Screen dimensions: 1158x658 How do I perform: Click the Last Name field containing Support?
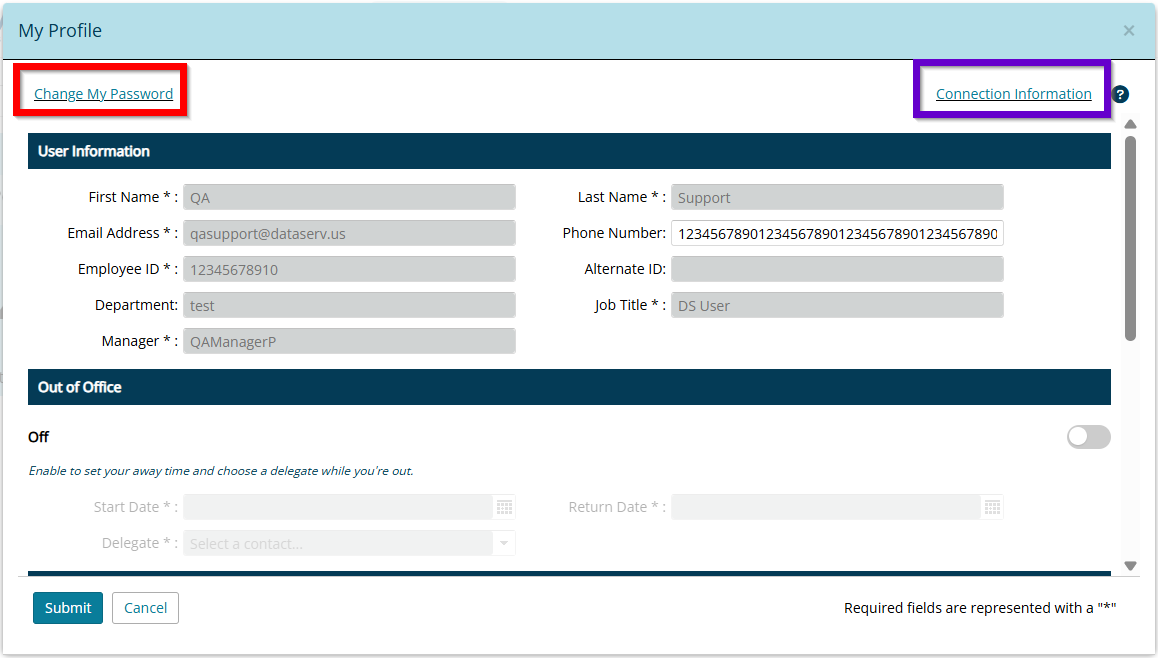coord(837,197)
